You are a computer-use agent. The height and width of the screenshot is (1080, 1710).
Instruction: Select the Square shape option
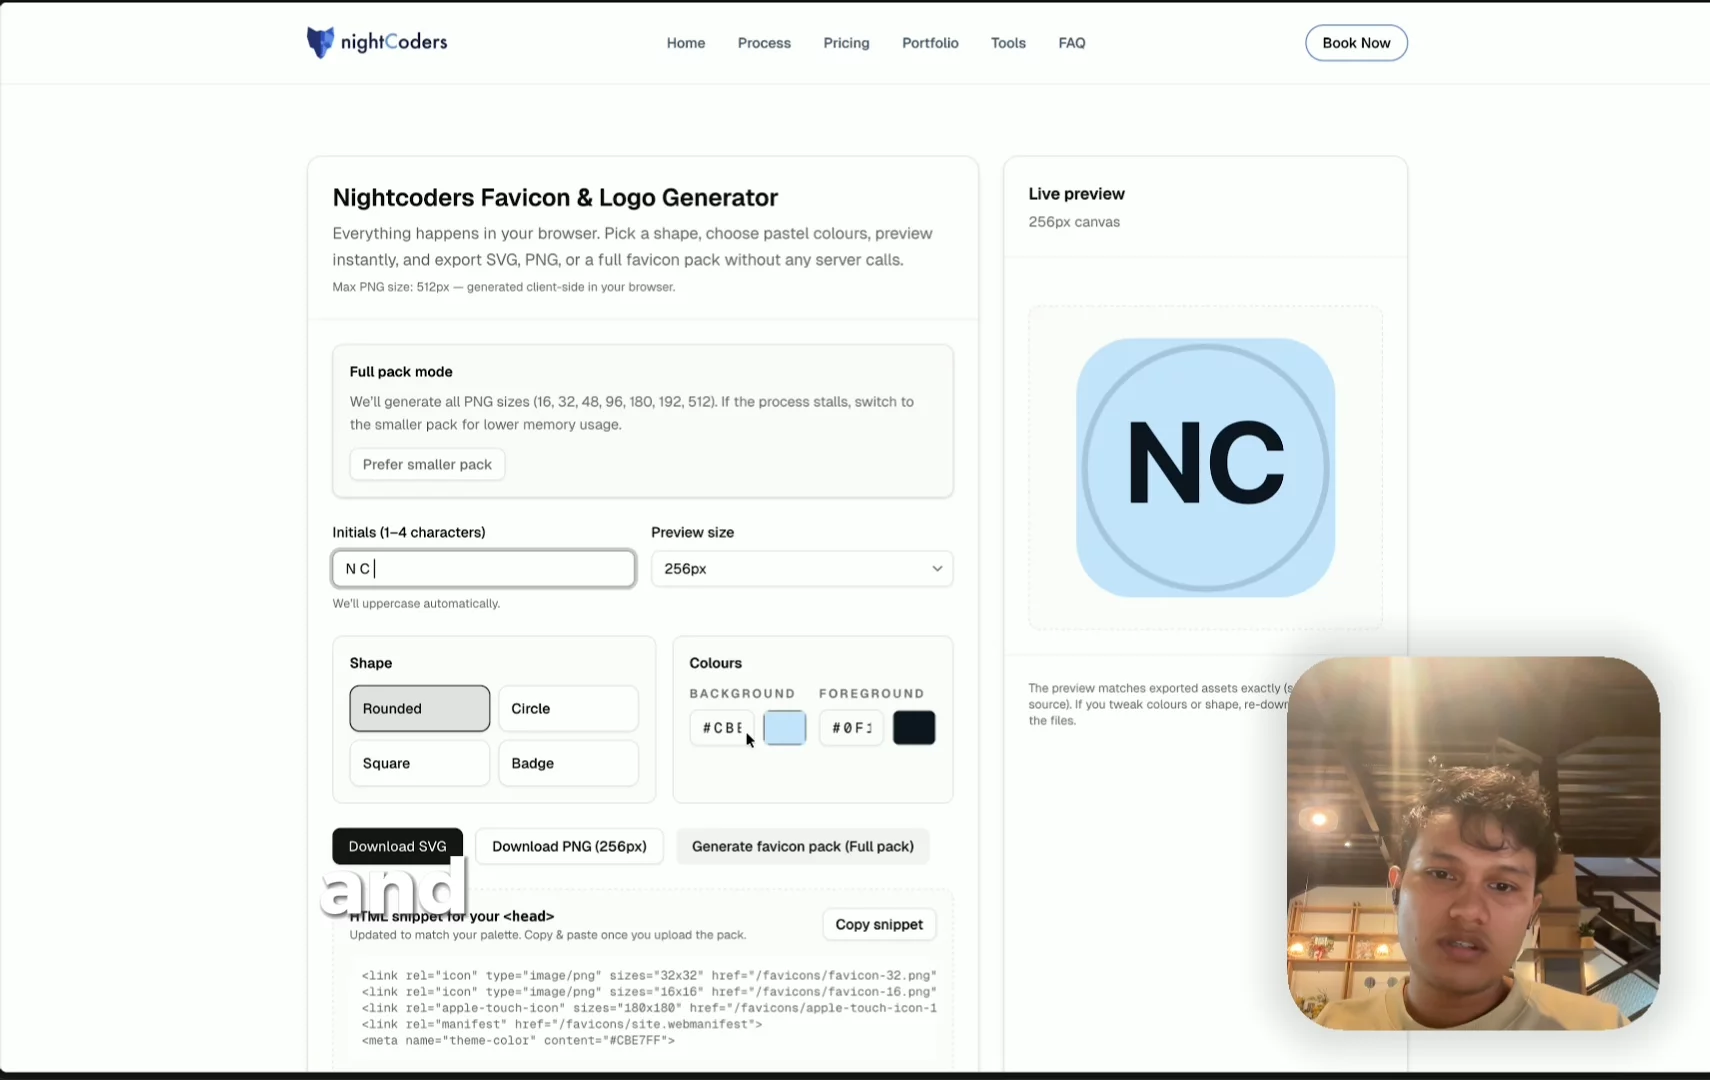419,763
